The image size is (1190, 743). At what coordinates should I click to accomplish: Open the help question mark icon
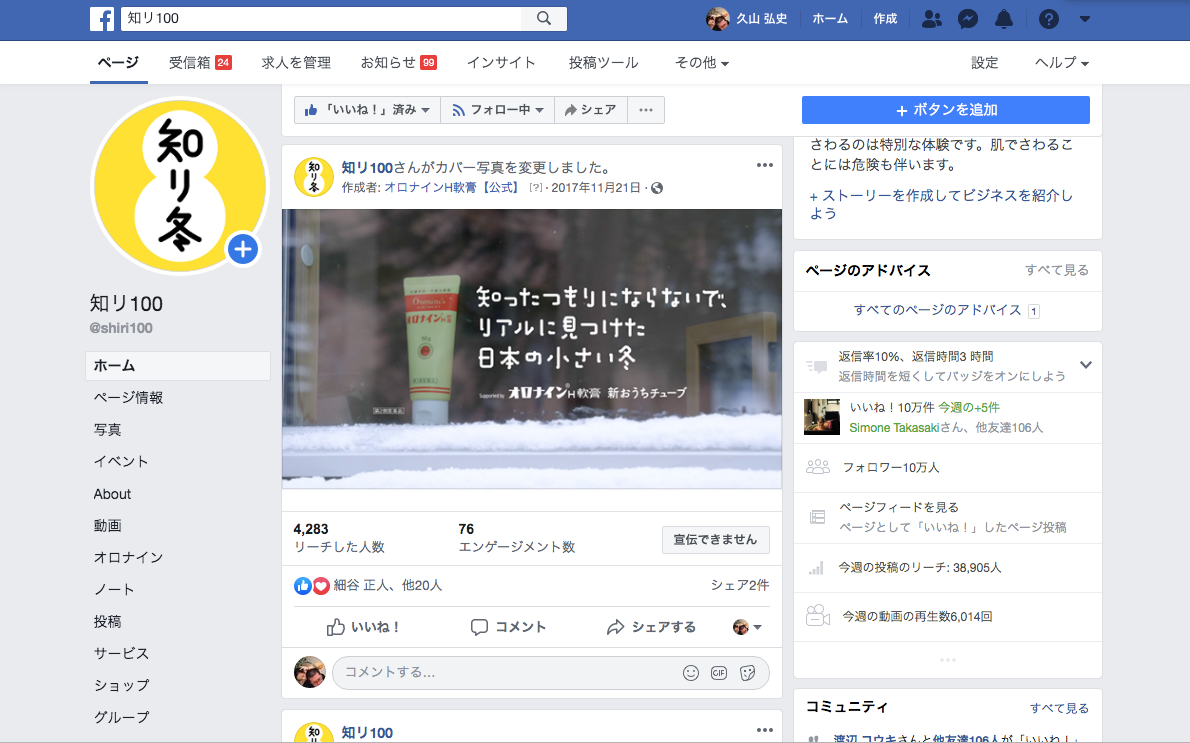1048,19
